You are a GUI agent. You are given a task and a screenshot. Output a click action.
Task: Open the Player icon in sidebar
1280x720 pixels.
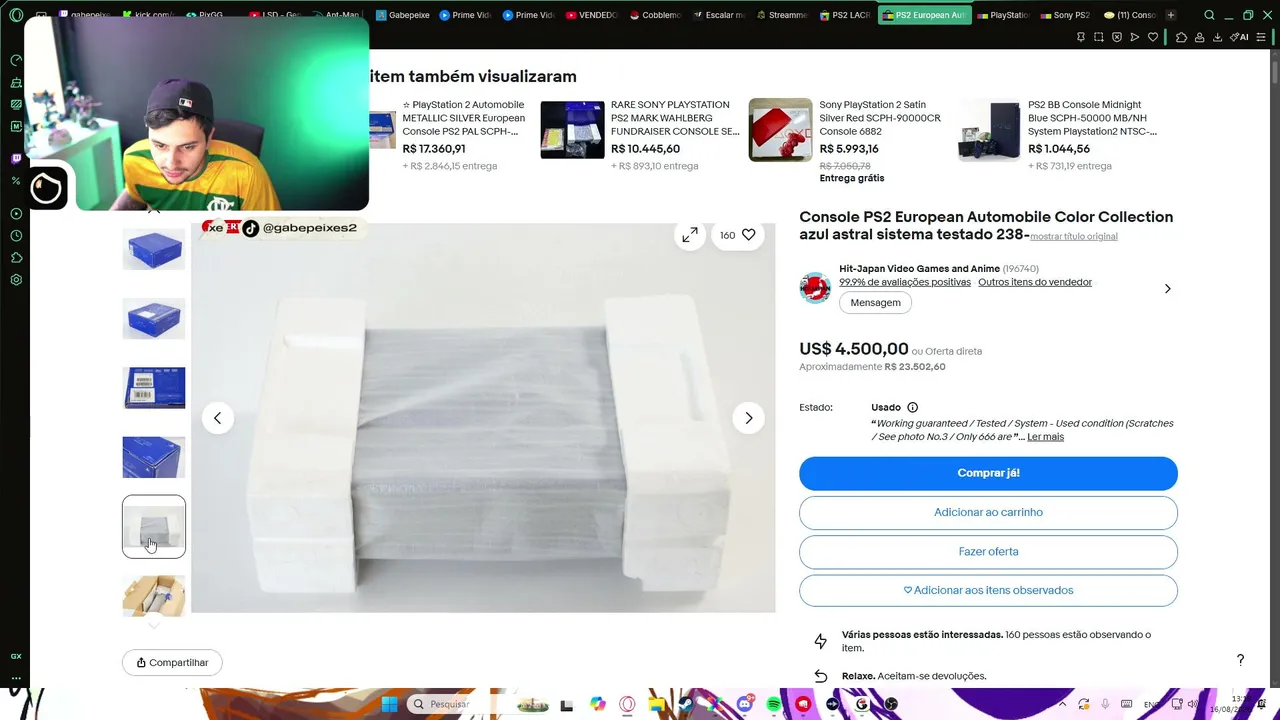tap(16, 214)
